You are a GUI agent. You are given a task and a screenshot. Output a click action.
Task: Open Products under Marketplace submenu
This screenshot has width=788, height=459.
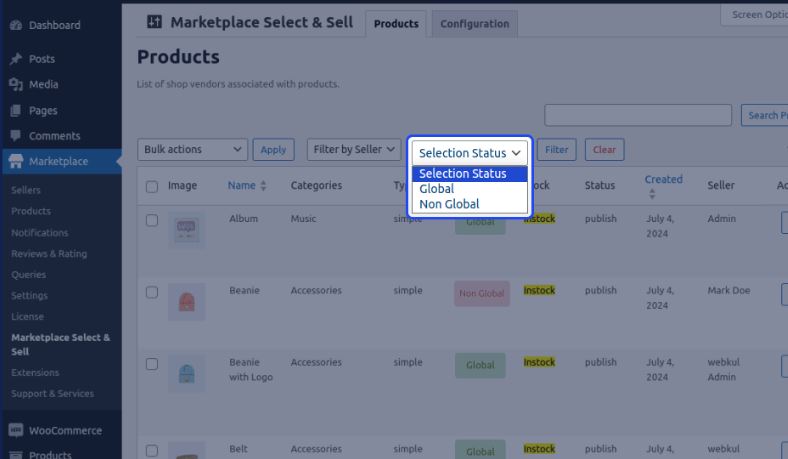[x=31, y=211]
